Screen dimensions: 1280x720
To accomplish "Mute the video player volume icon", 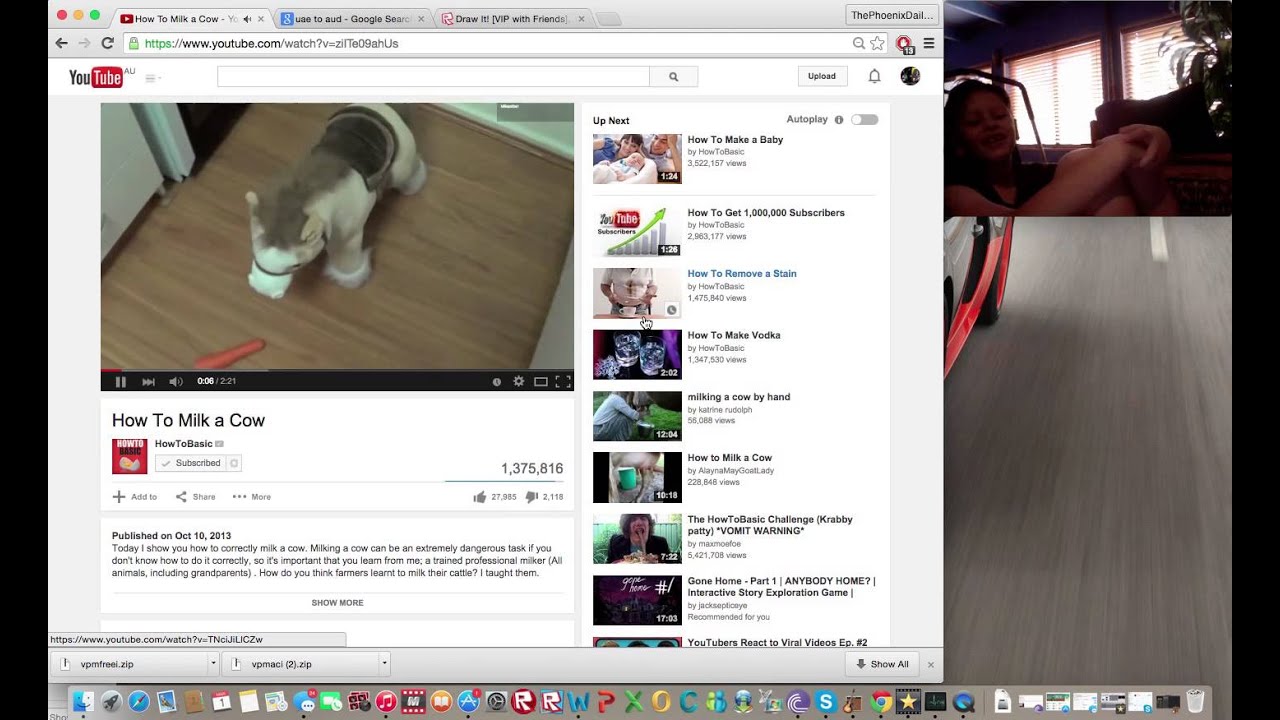I will pos(176,381).
